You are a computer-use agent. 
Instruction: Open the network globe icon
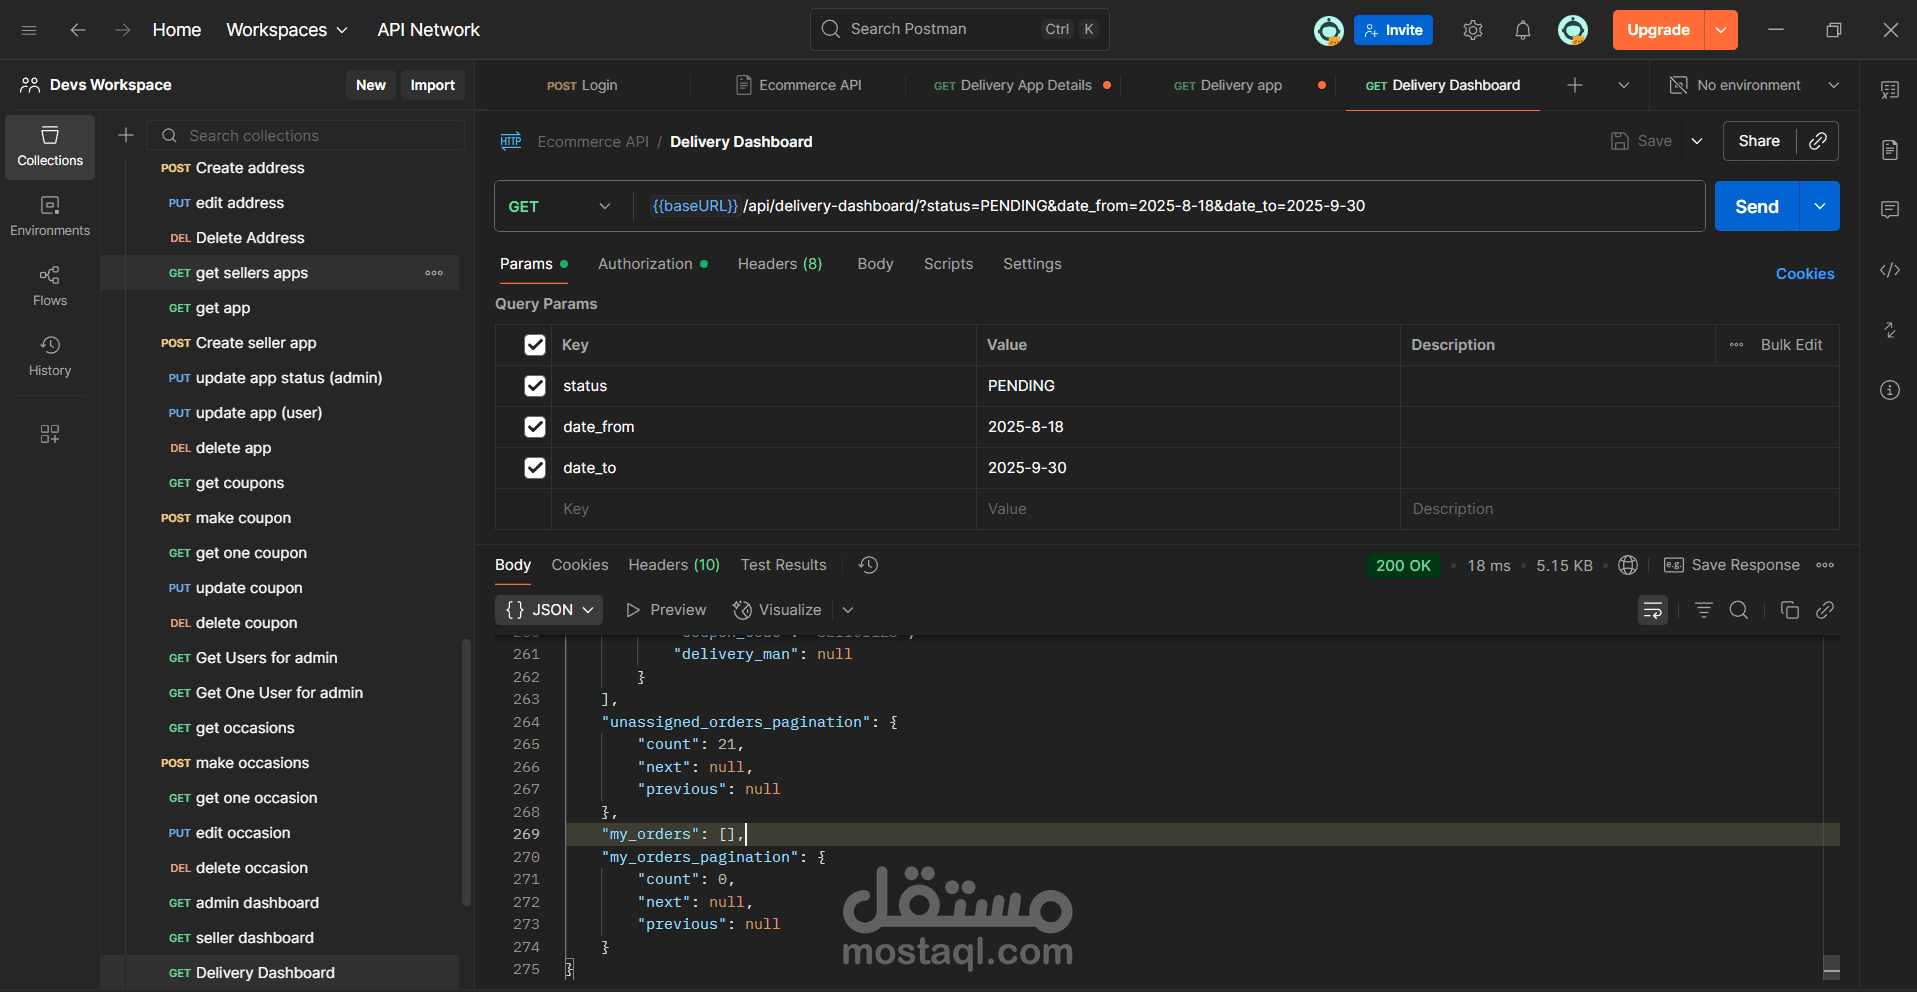[x=1628, y=565]
